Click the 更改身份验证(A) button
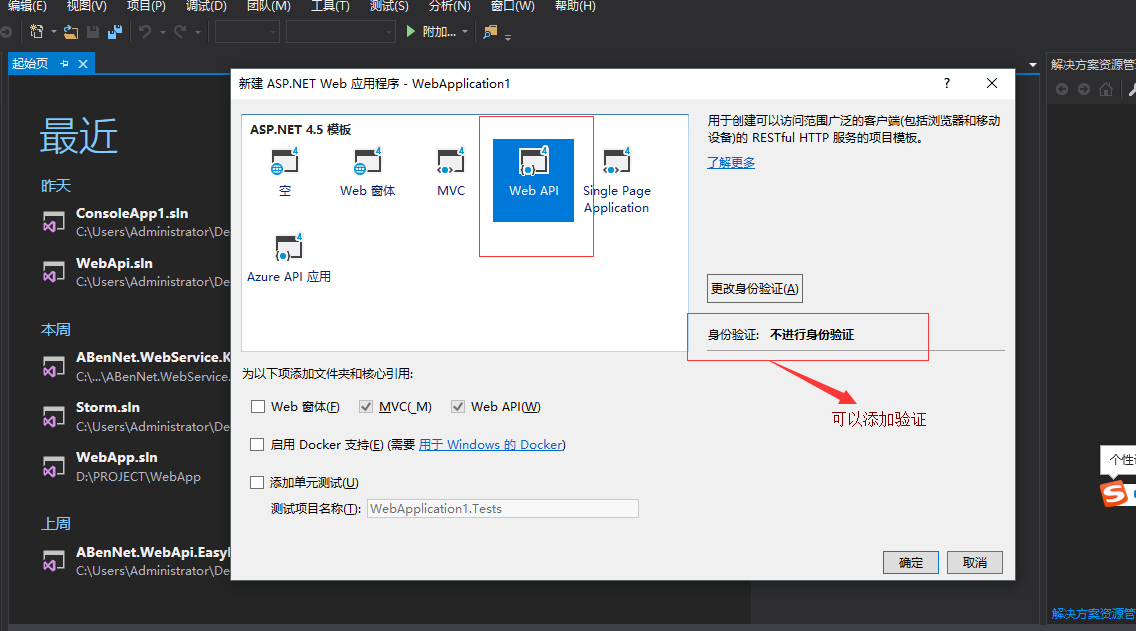Screen dimensions: 1136x631 click(754, 288)
